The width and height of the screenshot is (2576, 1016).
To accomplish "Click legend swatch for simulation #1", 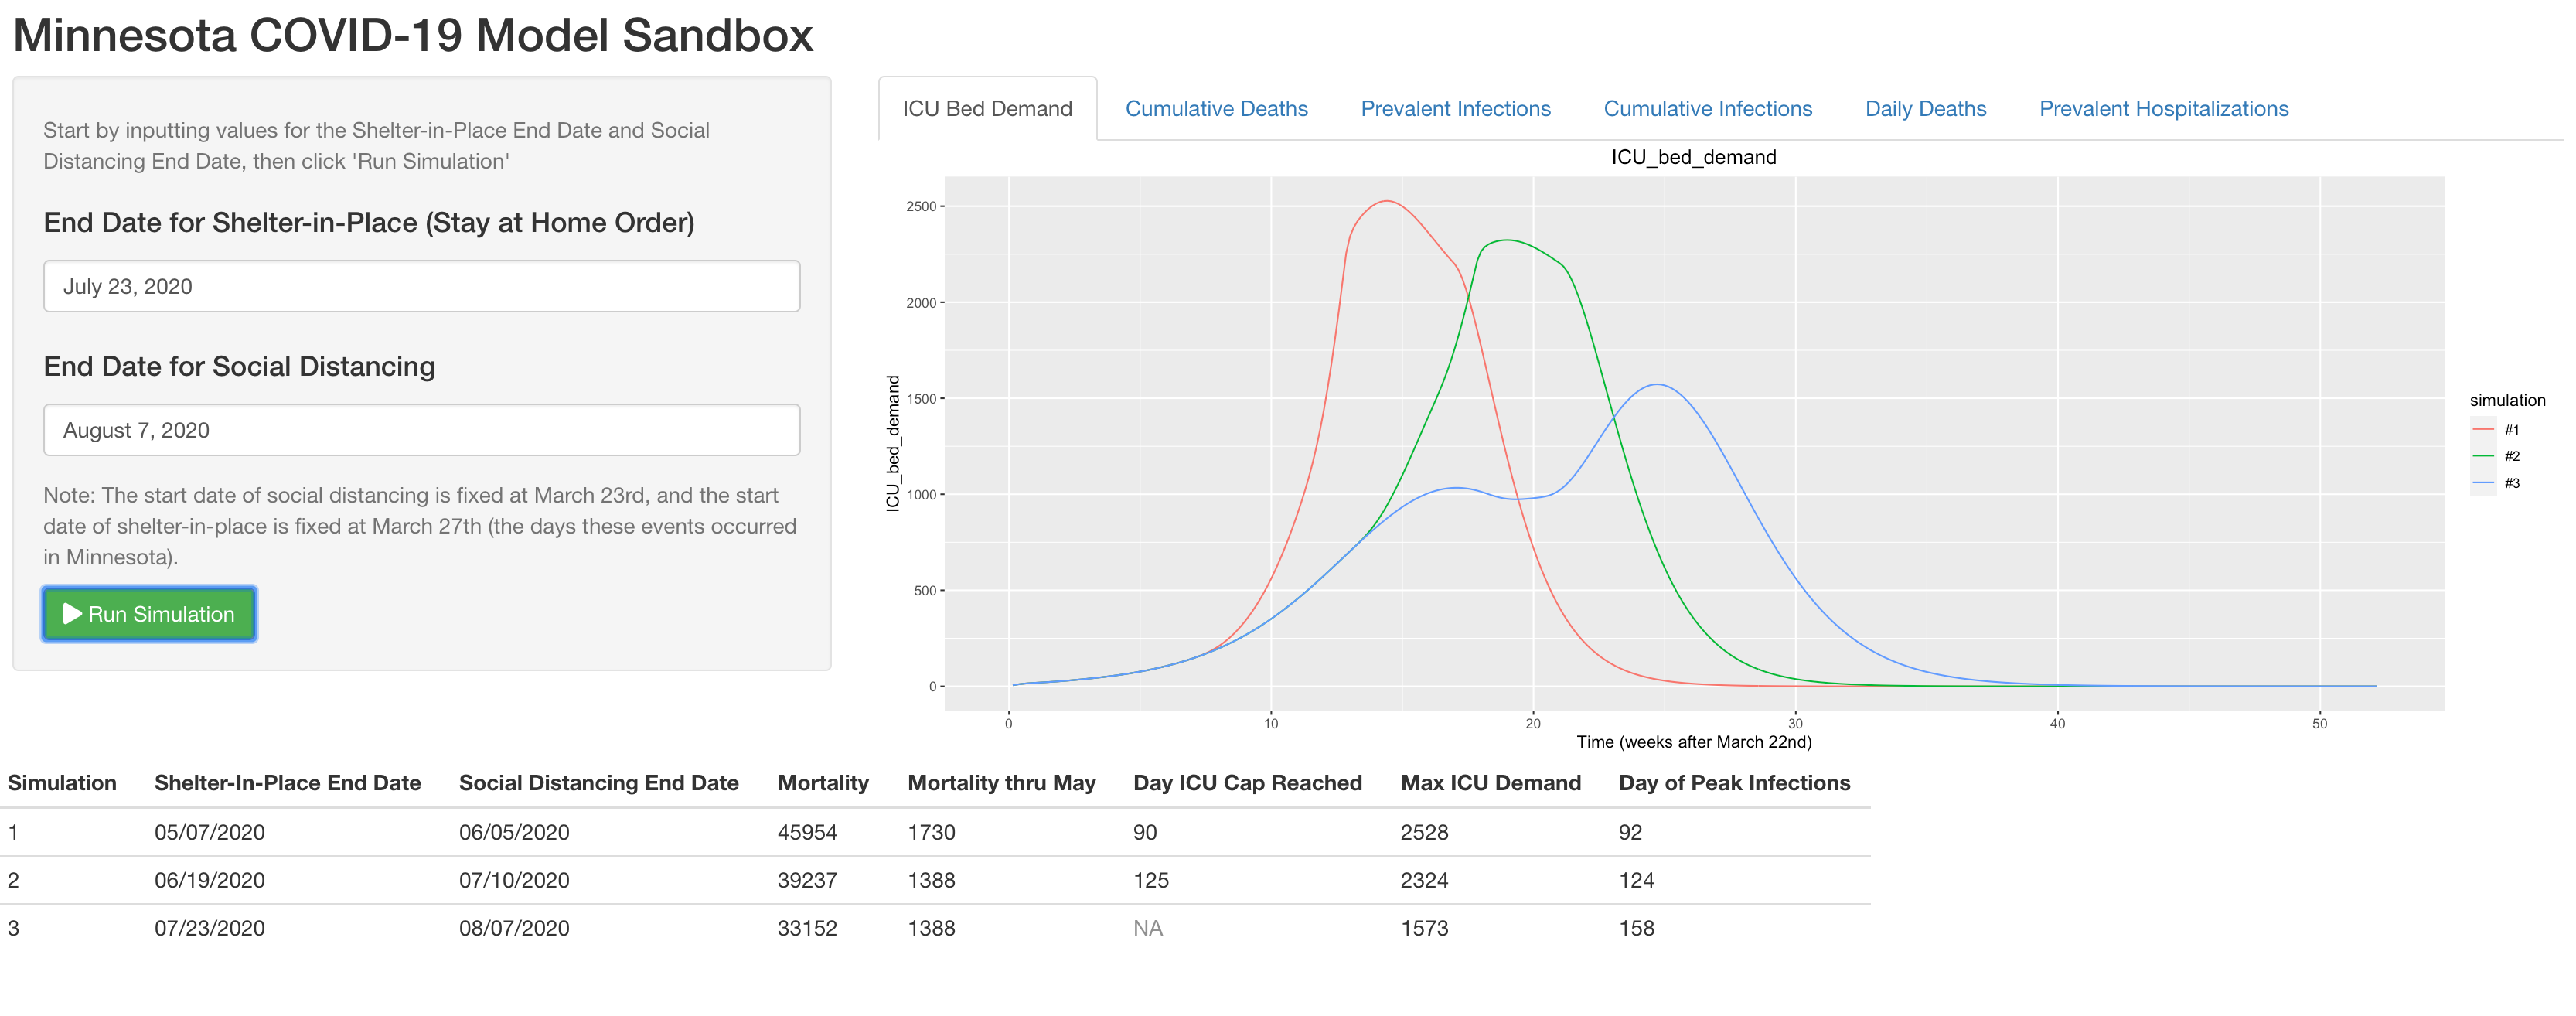I will (x=2483, y=430).
